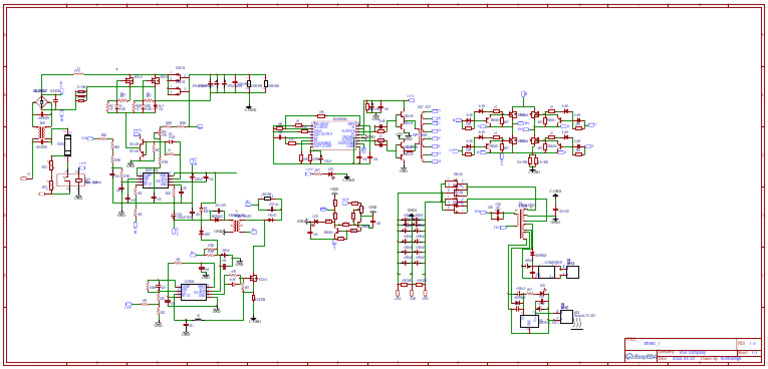Click the C_GND upward arrow at right

[x=555, y=195]
